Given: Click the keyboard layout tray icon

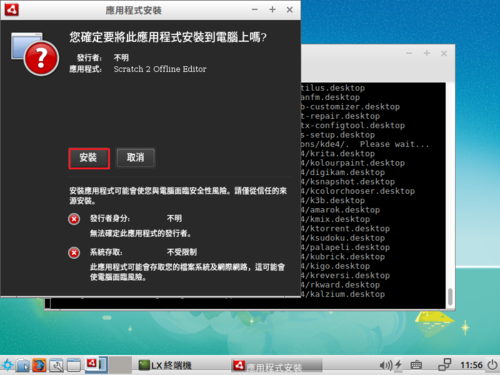Looking at the screenshot, I should (x=416, y=365).
